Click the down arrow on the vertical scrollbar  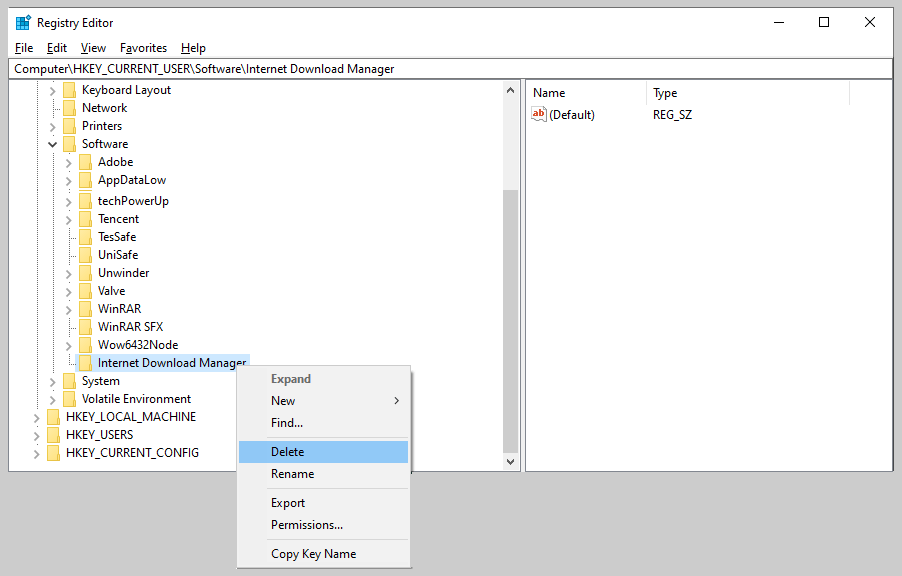511,461
